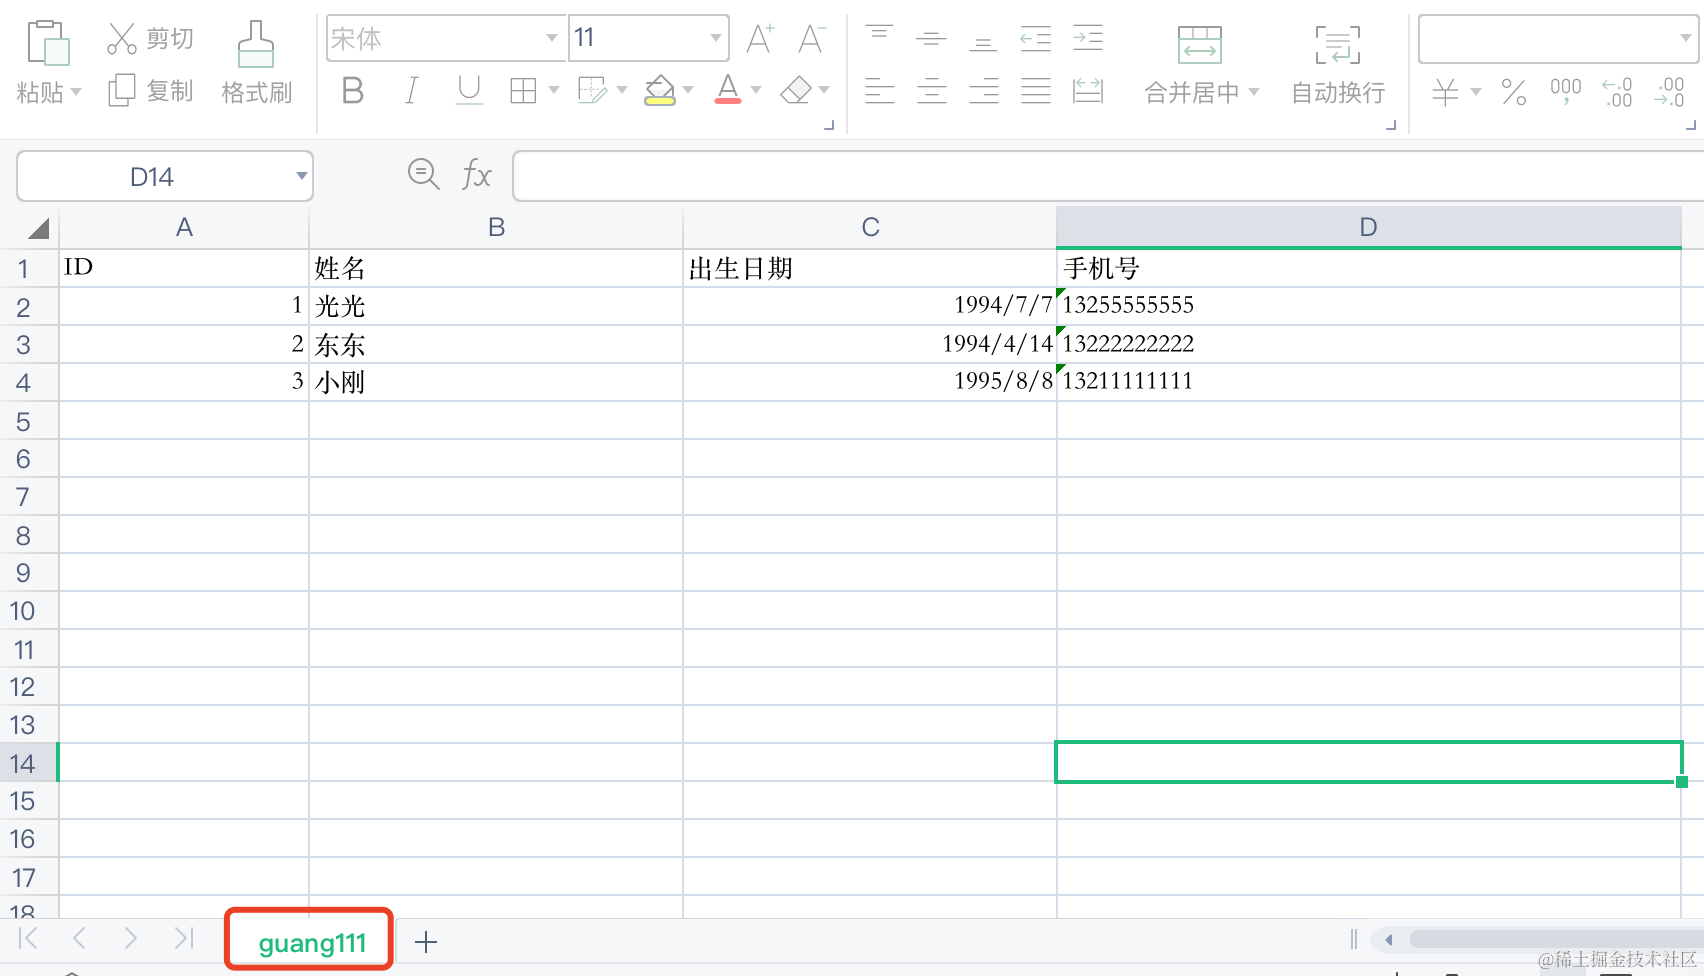
Task: Click the Copy (复制) icon
Action: [x=122, y=91]
